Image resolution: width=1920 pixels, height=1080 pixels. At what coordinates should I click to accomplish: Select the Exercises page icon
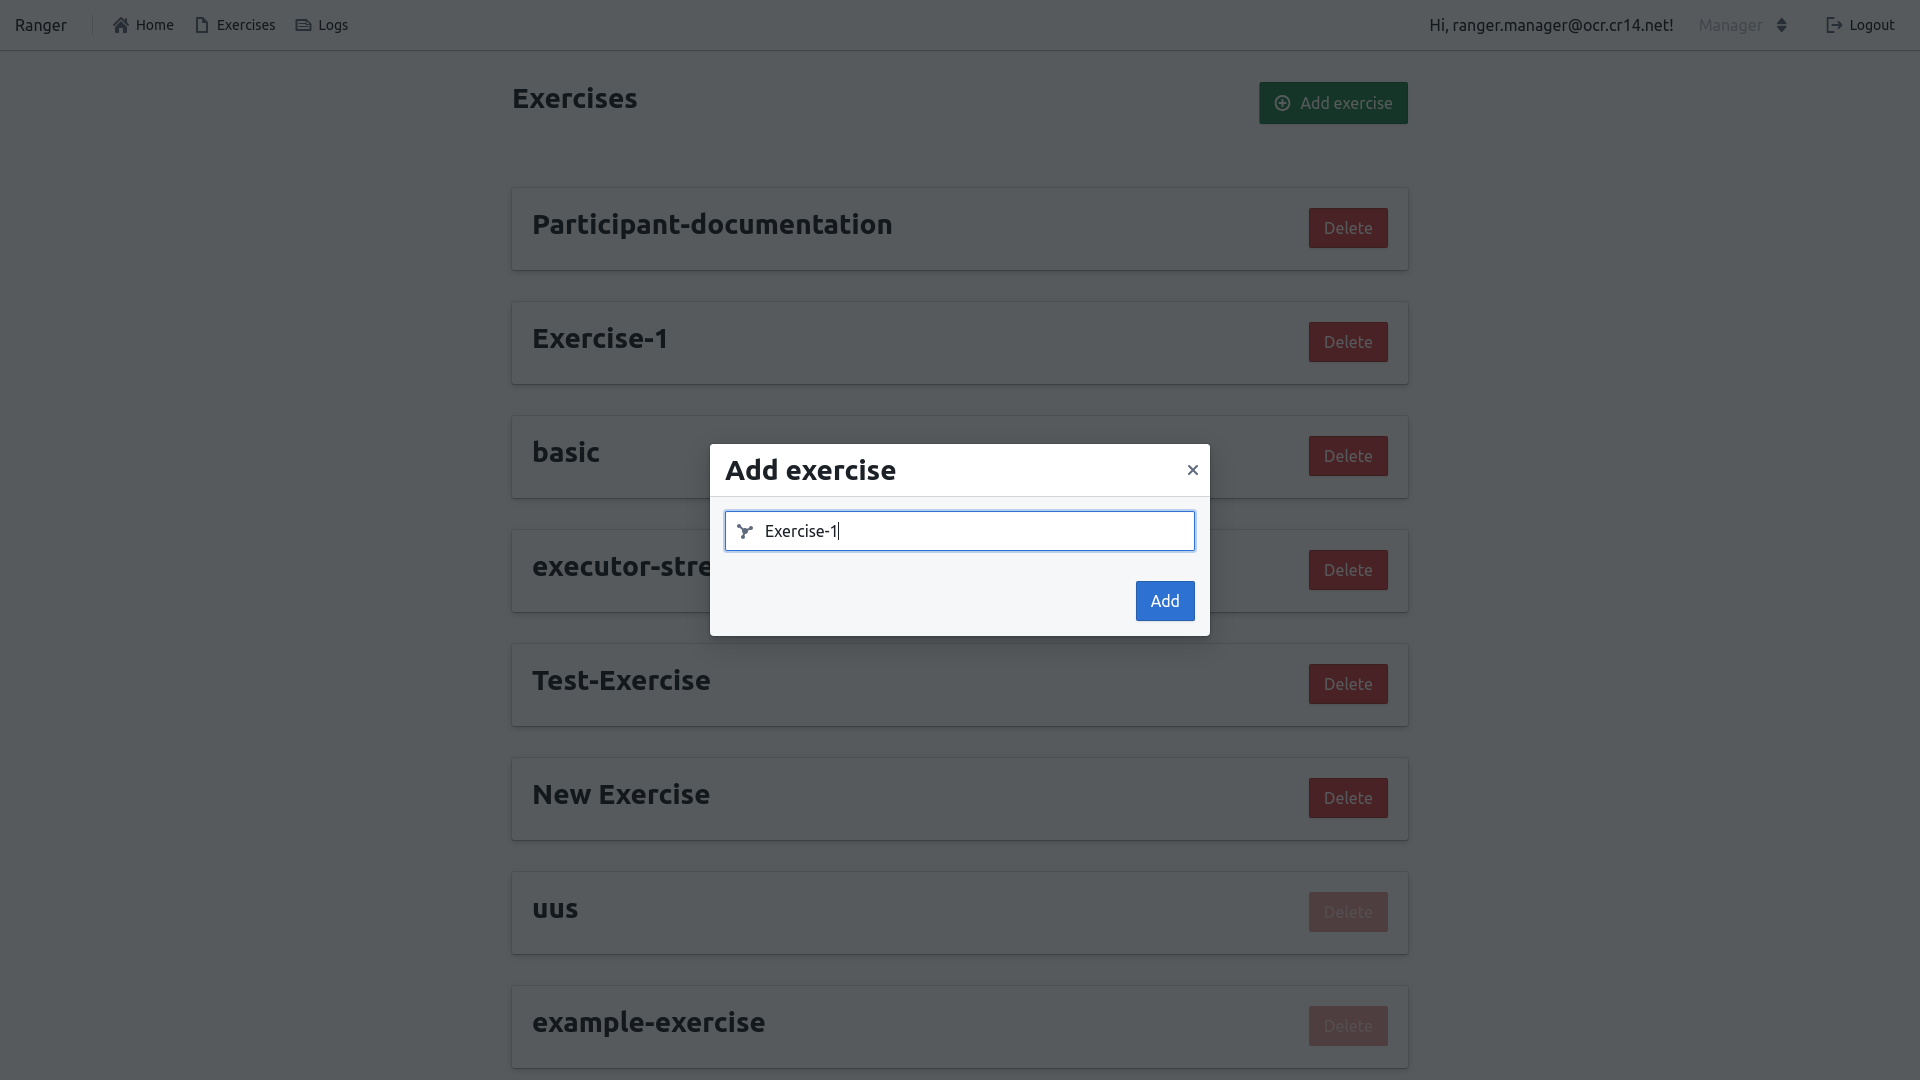pos(203,24)
